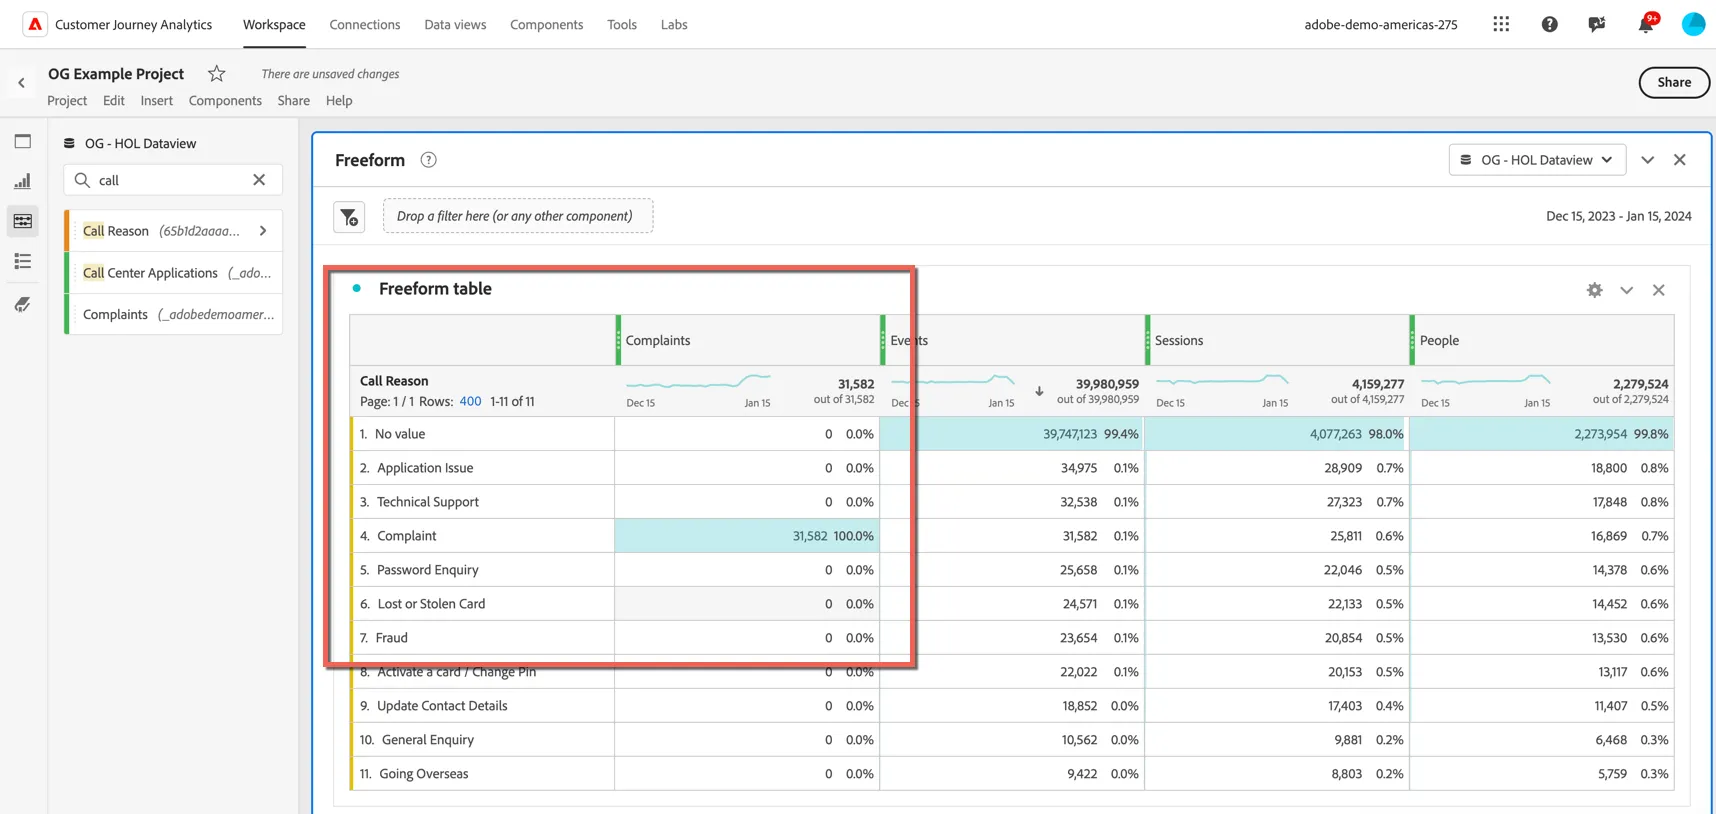Open the Components top navigation tab
This screenshot has height=814, width=1716.
coord(546,24)
